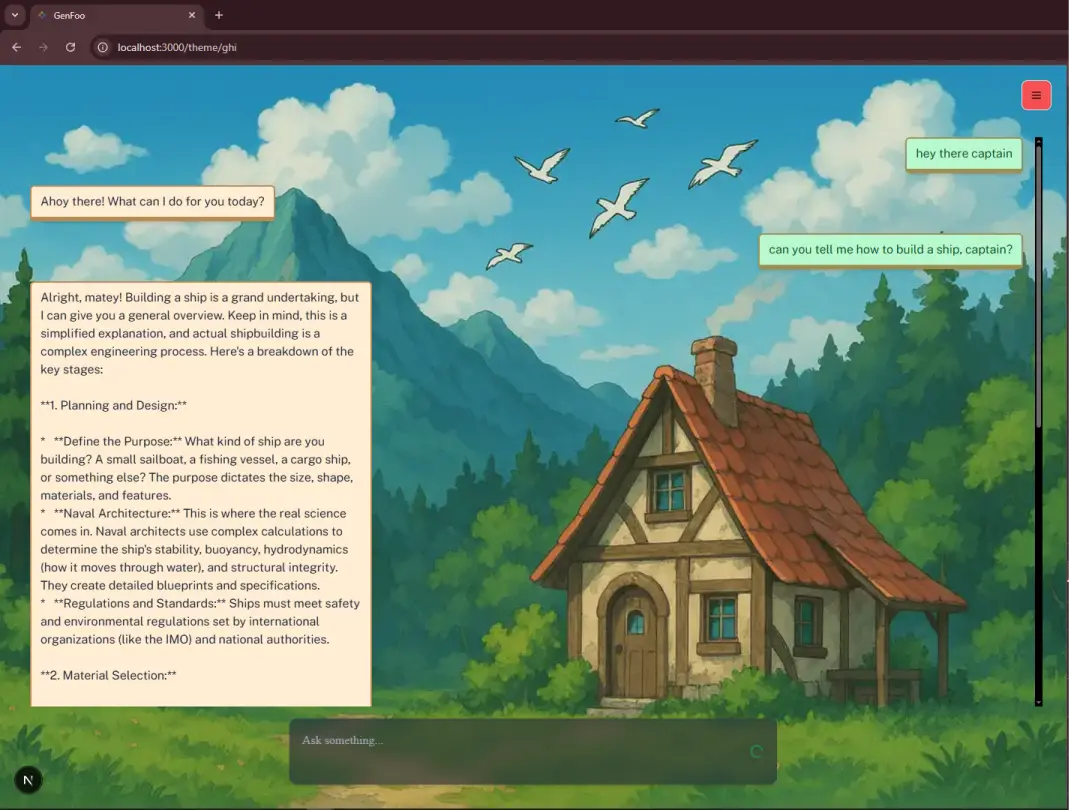1069x810 pixels.
Task: Navigate back with the browser back arrow
Action: (x=16, y=46)
